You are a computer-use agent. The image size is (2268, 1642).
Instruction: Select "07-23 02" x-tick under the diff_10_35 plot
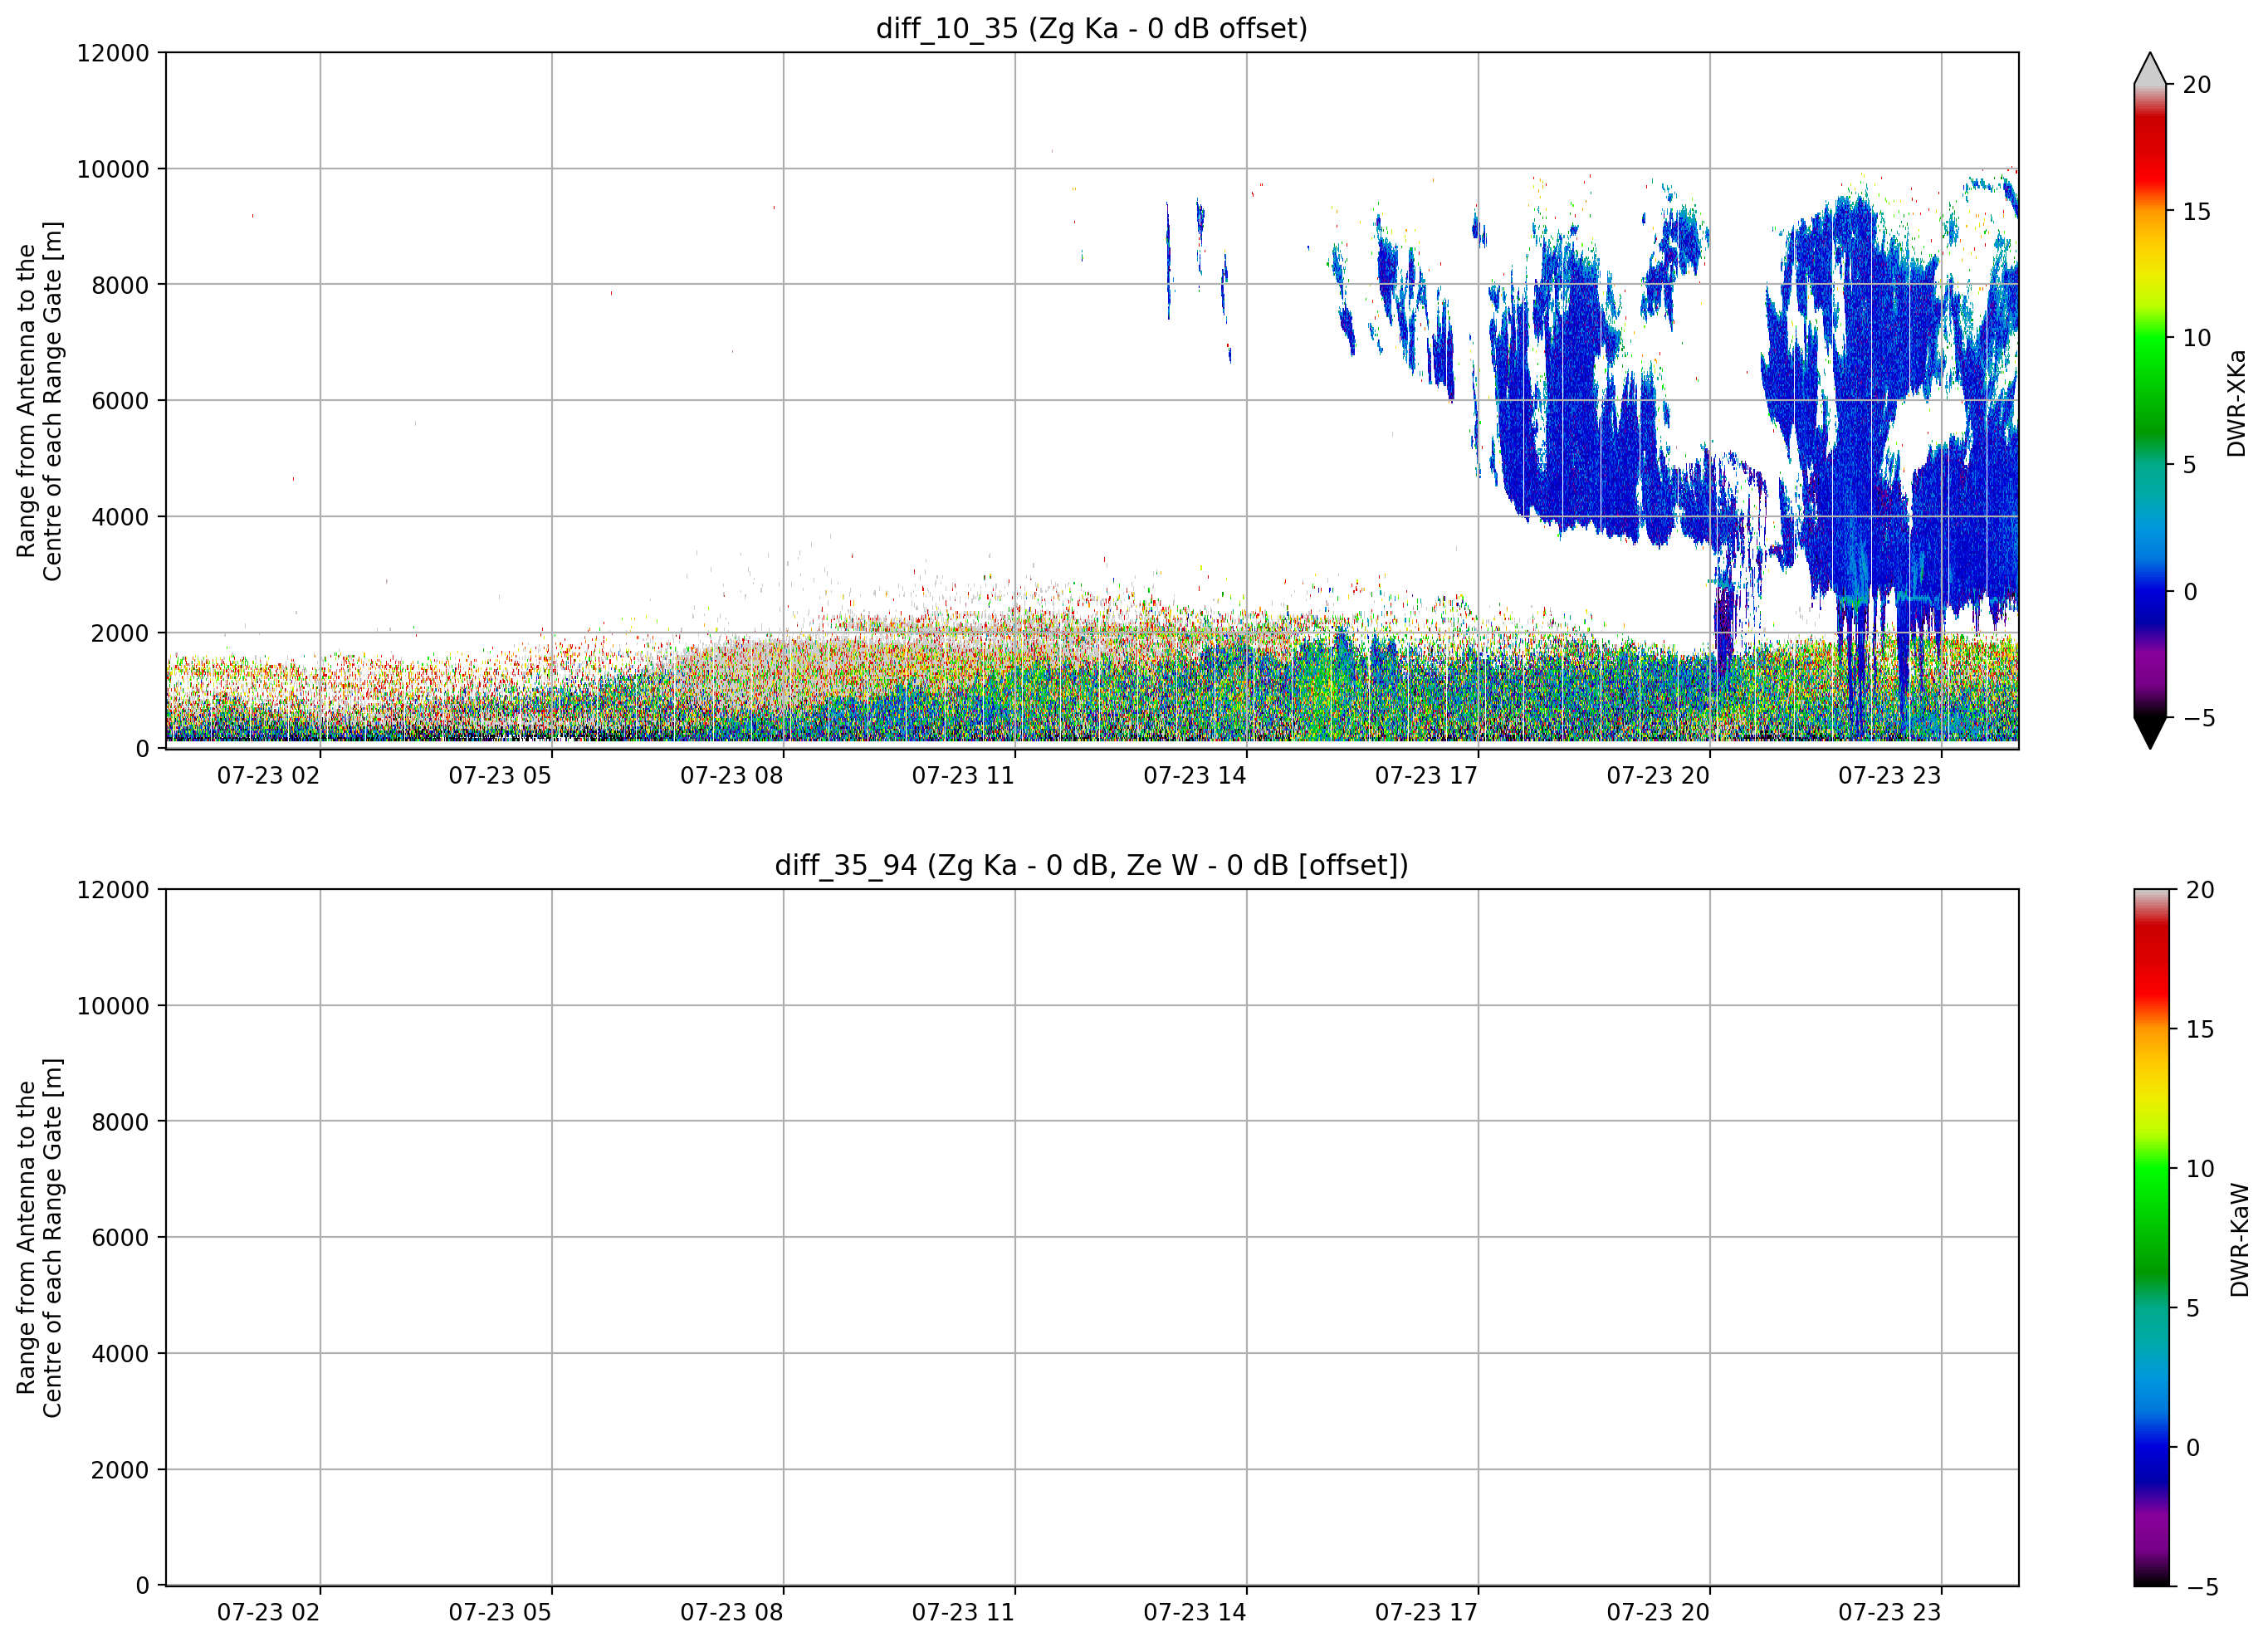[x=268, y=776]
